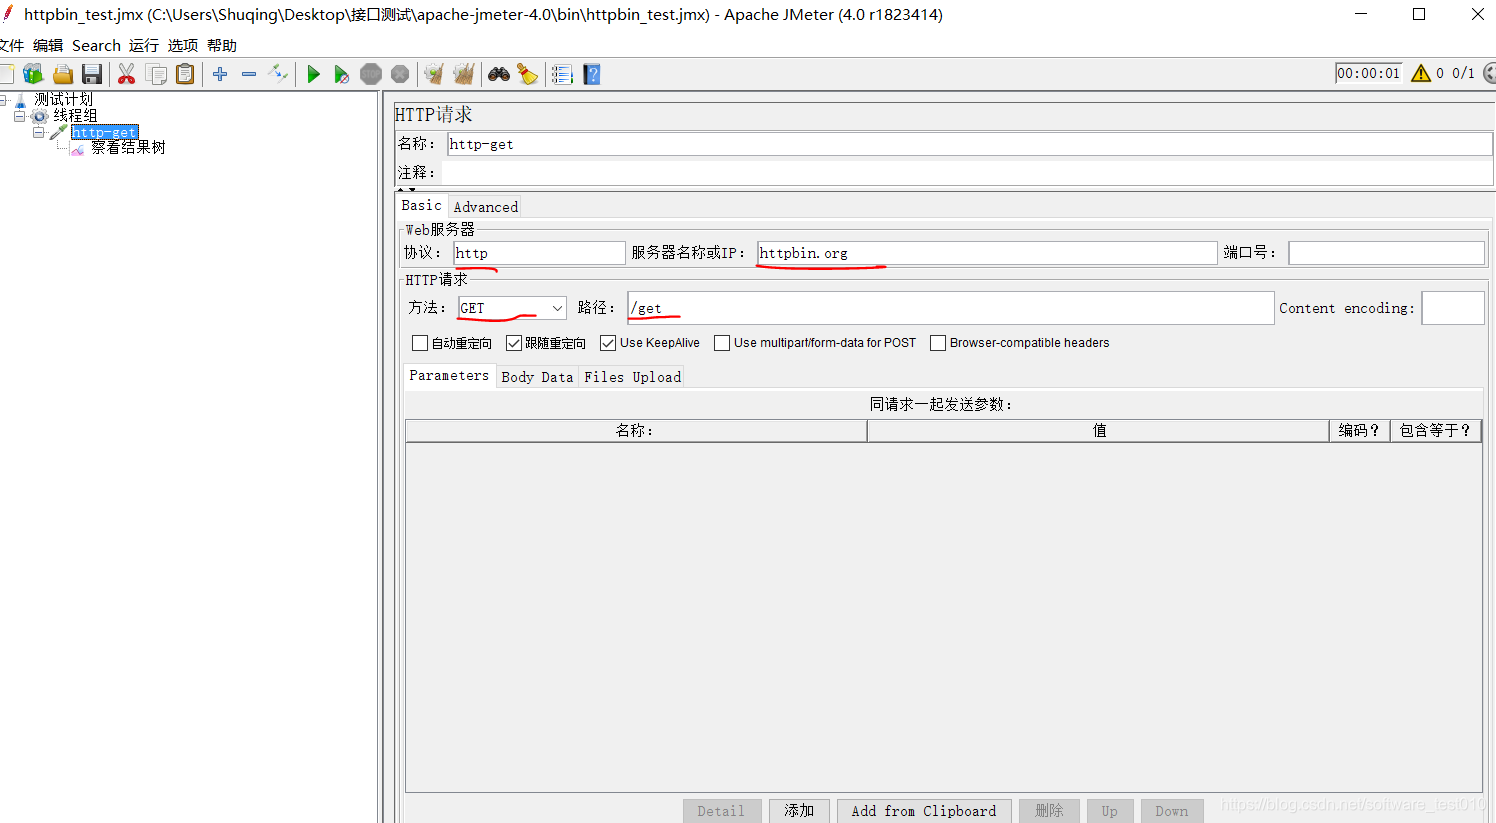
Task: Switch to the Body Data tab
Action: click(537, 377)
